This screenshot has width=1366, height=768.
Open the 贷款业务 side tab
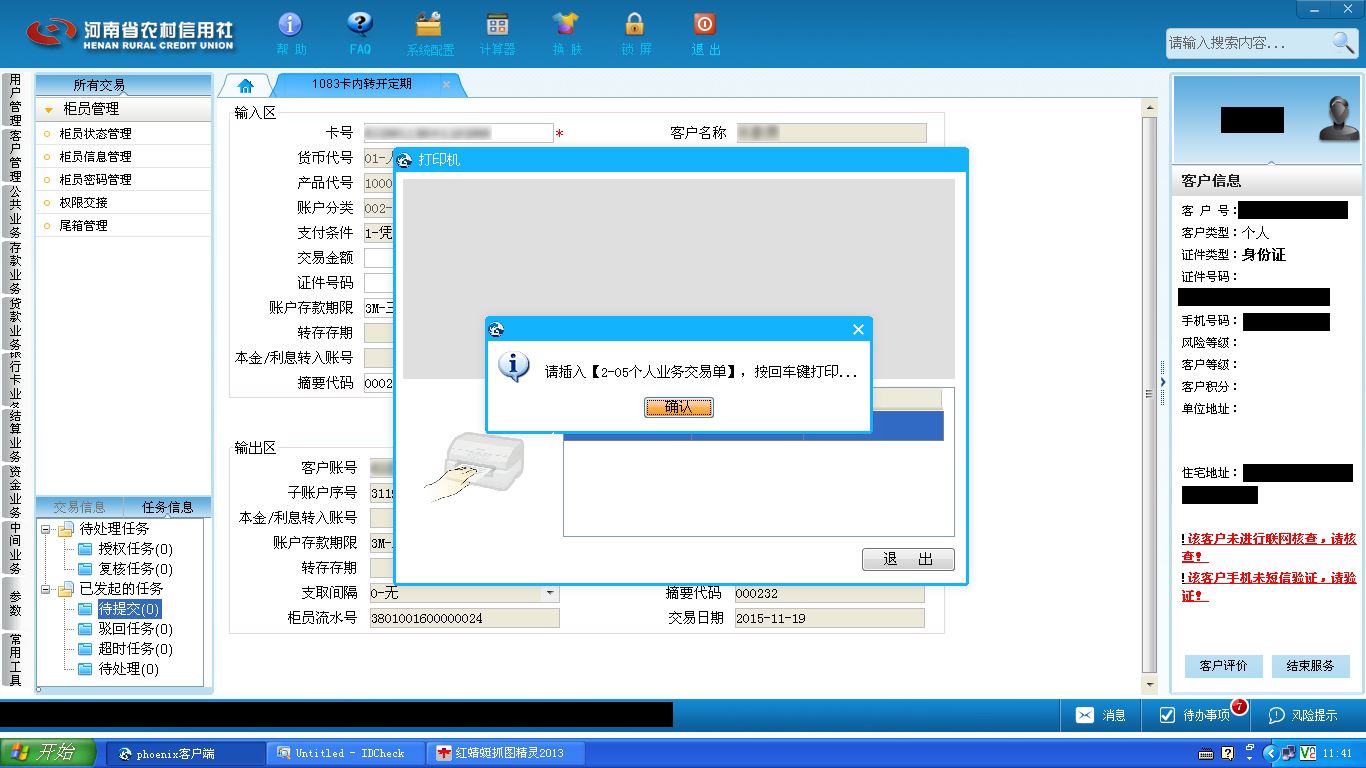point(15,324)
